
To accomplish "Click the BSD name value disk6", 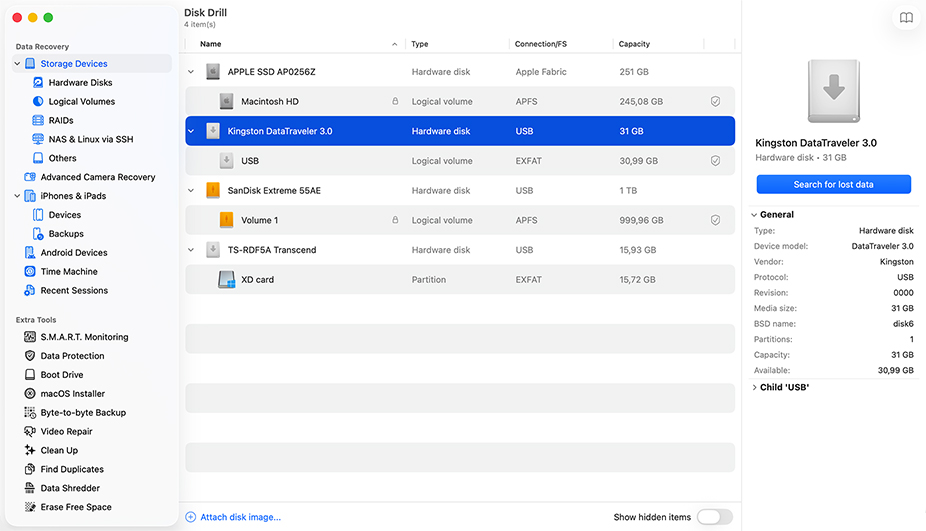I will [903, 324].
